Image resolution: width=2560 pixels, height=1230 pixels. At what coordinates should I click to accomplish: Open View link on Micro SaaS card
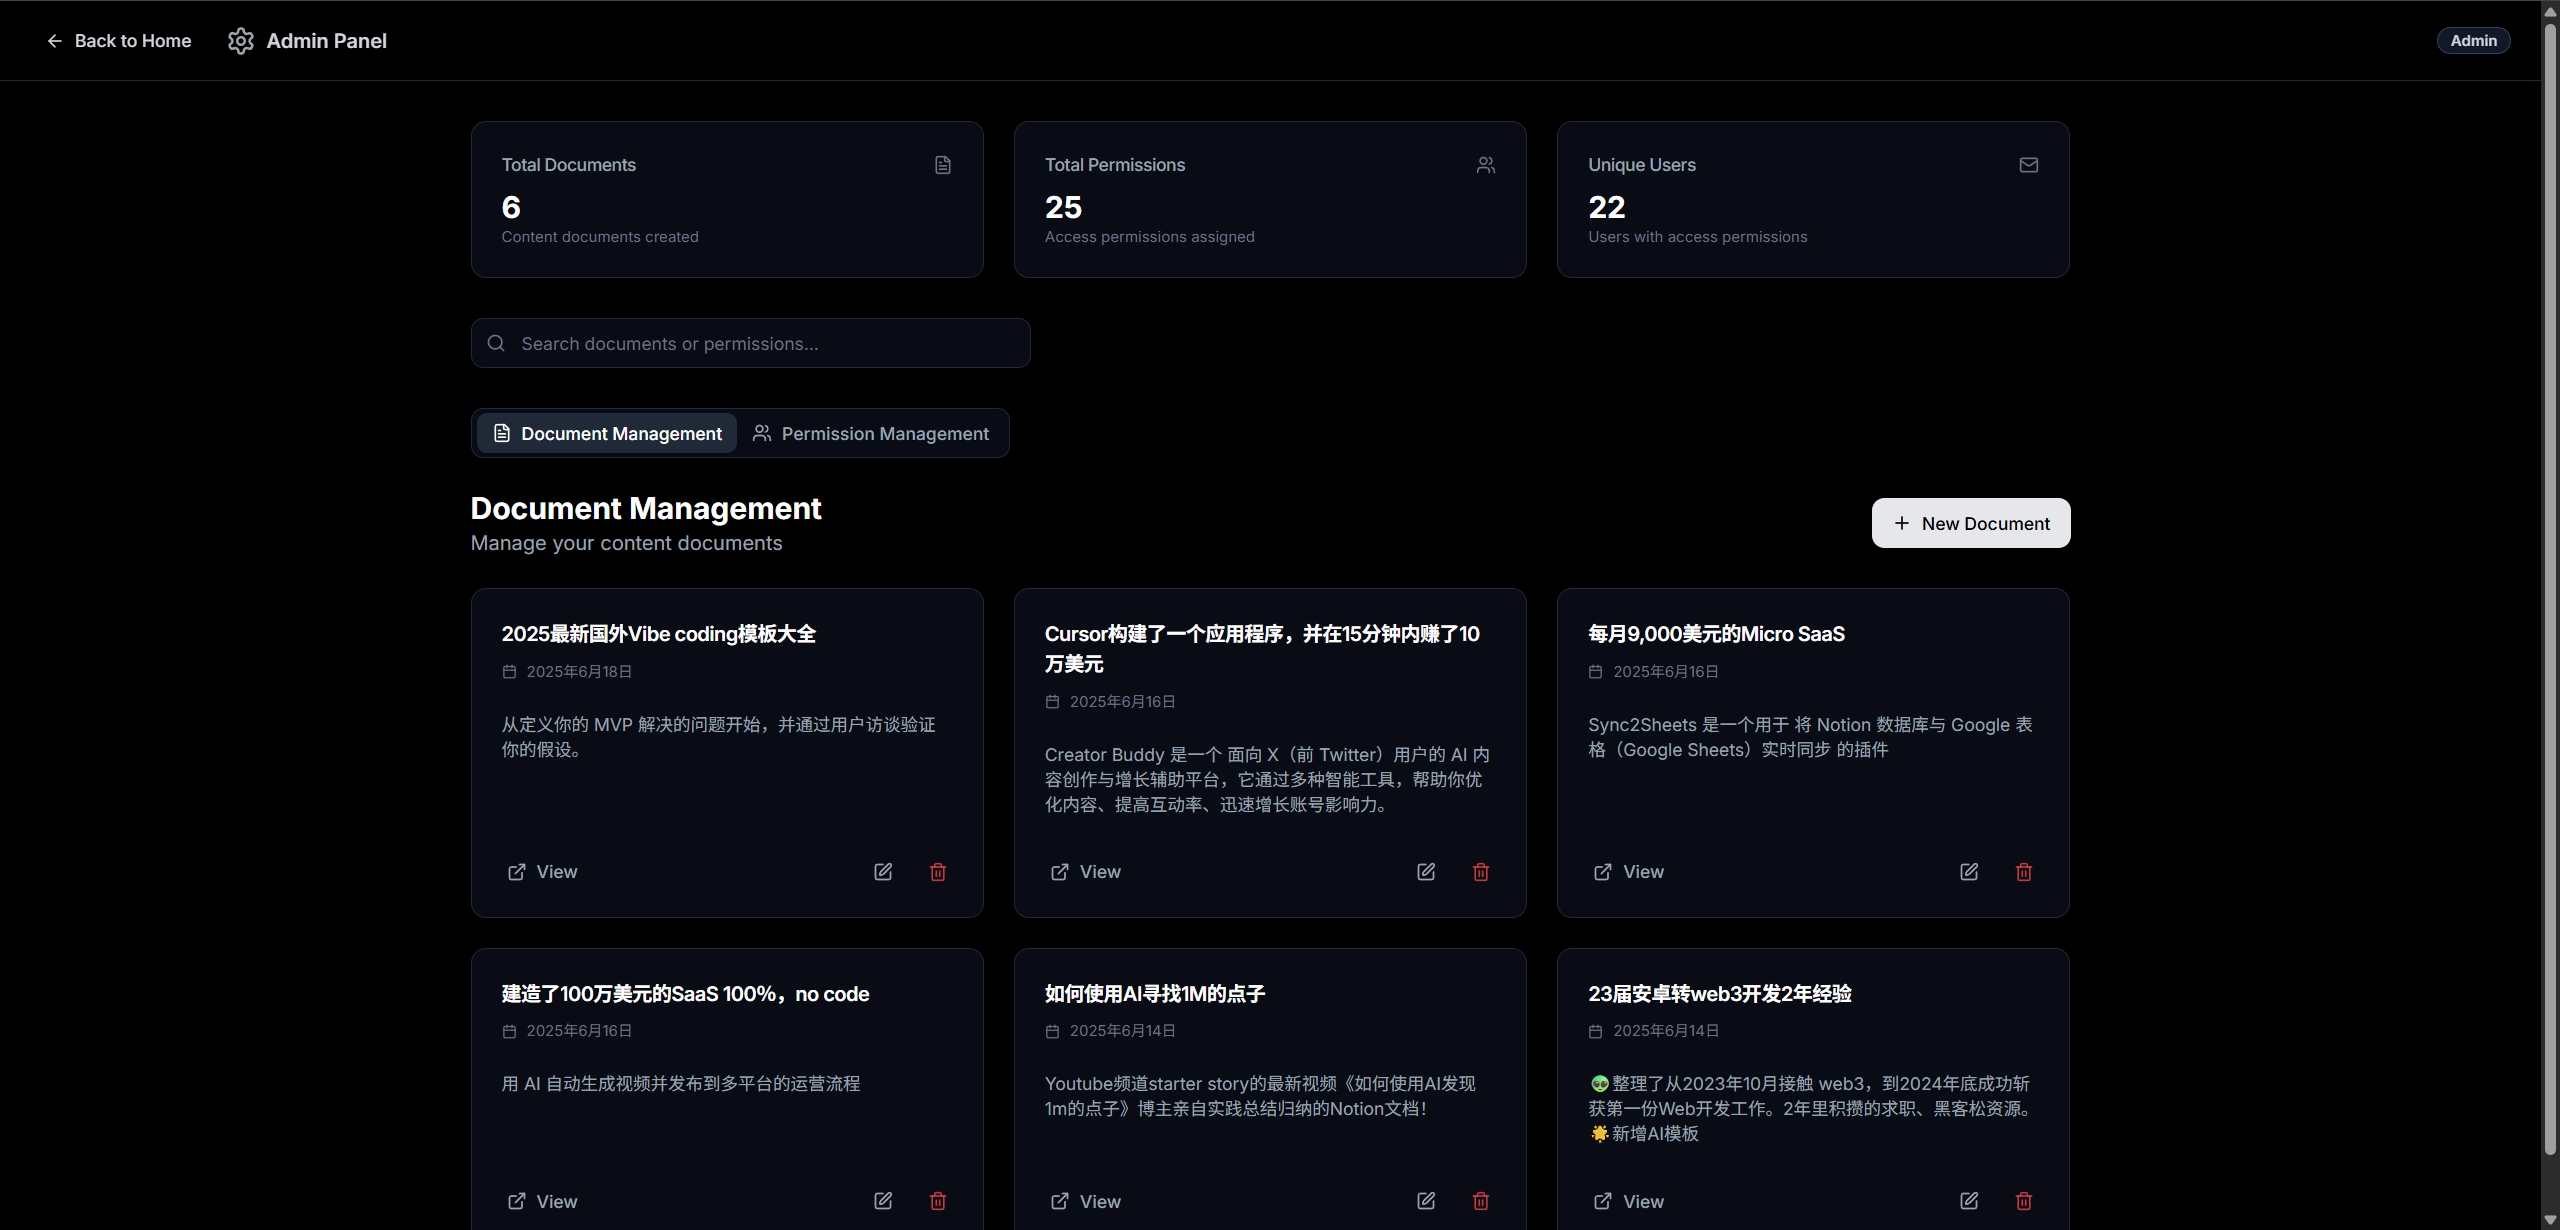(1629, 872)
